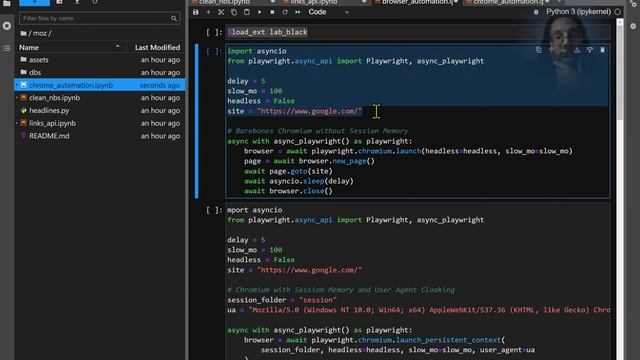This screenshot has height=360, width=640.
Task: Click the Chromium with Session Memory comment line
Action: [341, 290]
